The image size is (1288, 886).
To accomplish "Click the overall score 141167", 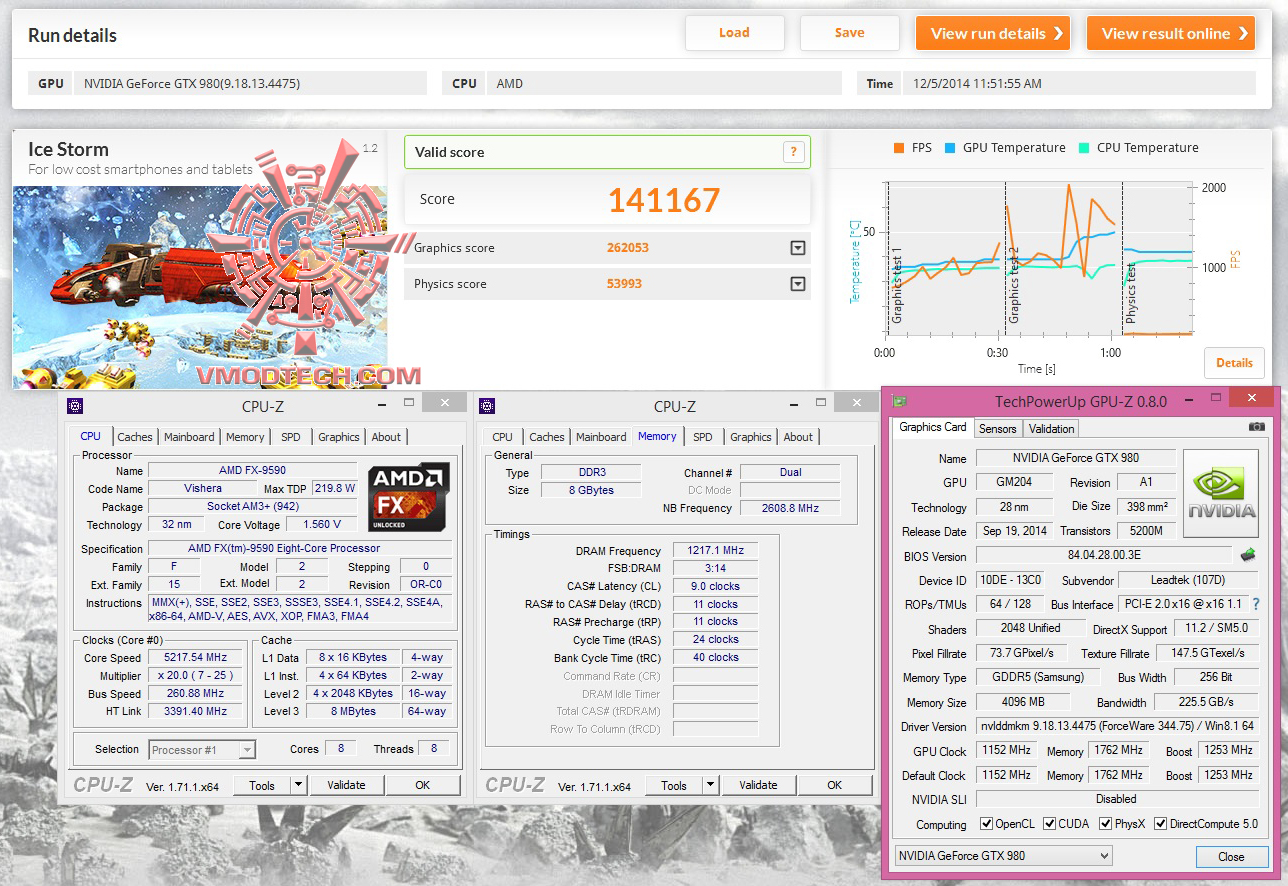I will (664, 200).
